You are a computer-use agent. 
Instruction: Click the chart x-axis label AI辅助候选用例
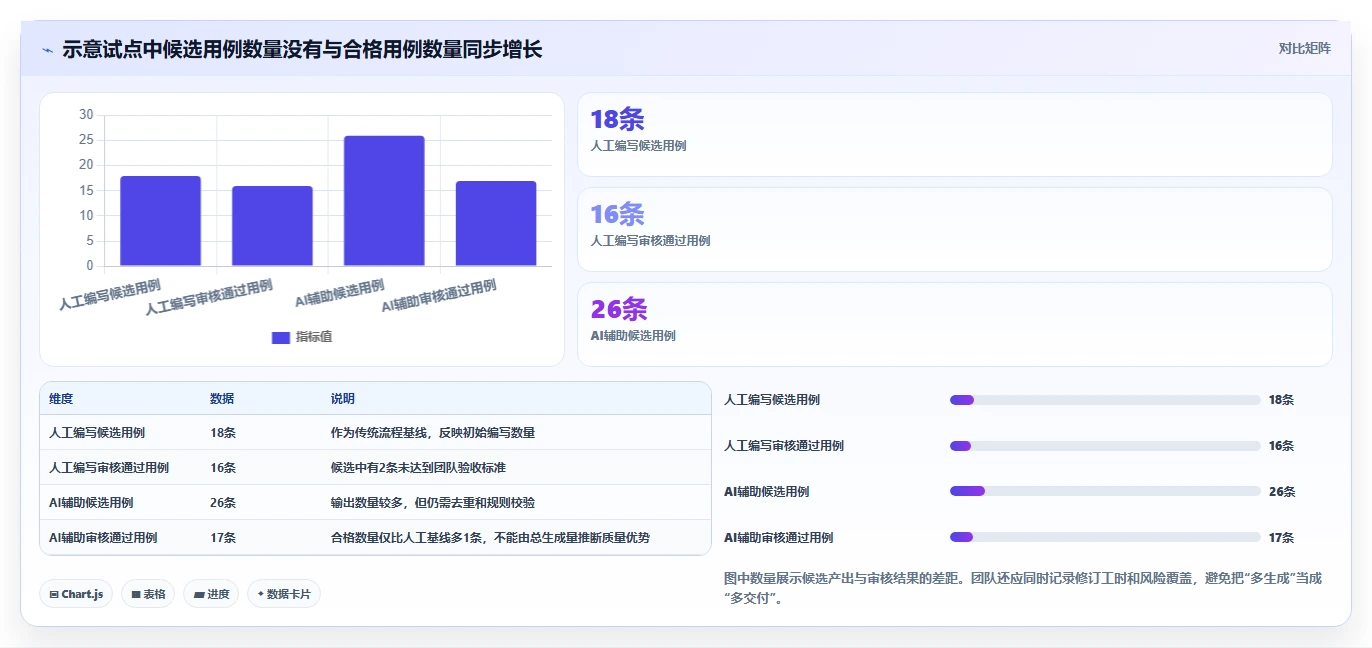(340, 294)
